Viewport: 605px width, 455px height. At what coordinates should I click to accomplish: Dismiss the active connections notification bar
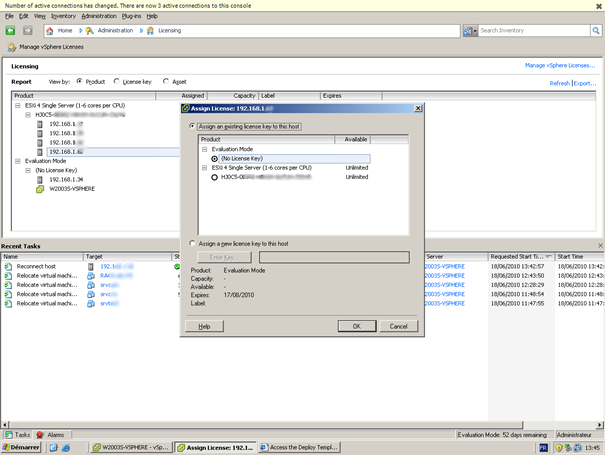pos(599,6)
